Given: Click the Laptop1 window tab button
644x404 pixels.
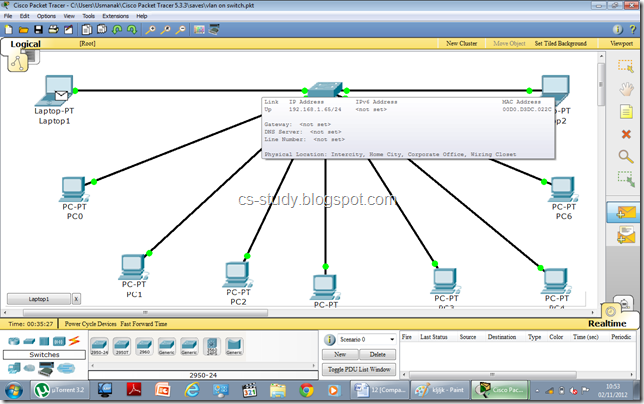Looking at the screenshot, I should [x=39, y=299].
